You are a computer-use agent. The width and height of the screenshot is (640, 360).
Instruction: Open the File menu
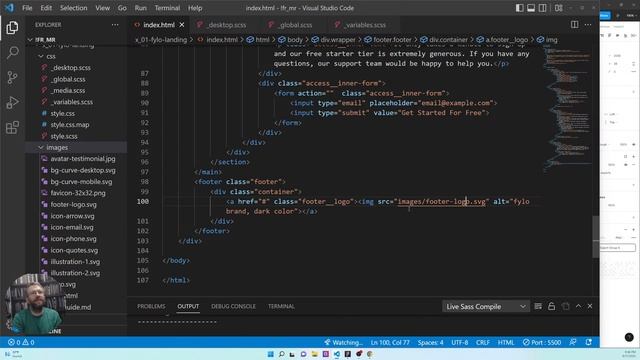(27, 8)
